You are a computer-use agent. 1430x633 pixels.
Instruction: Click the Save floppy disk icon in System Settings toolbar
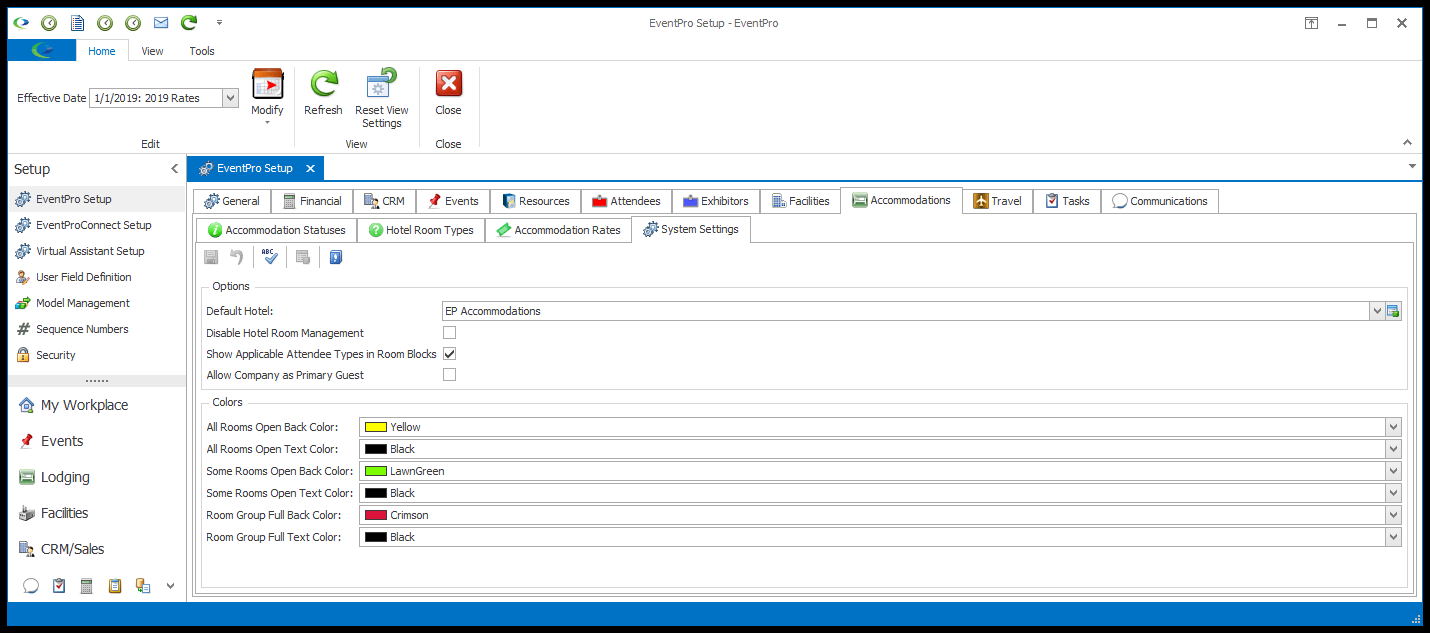(211, 257)
